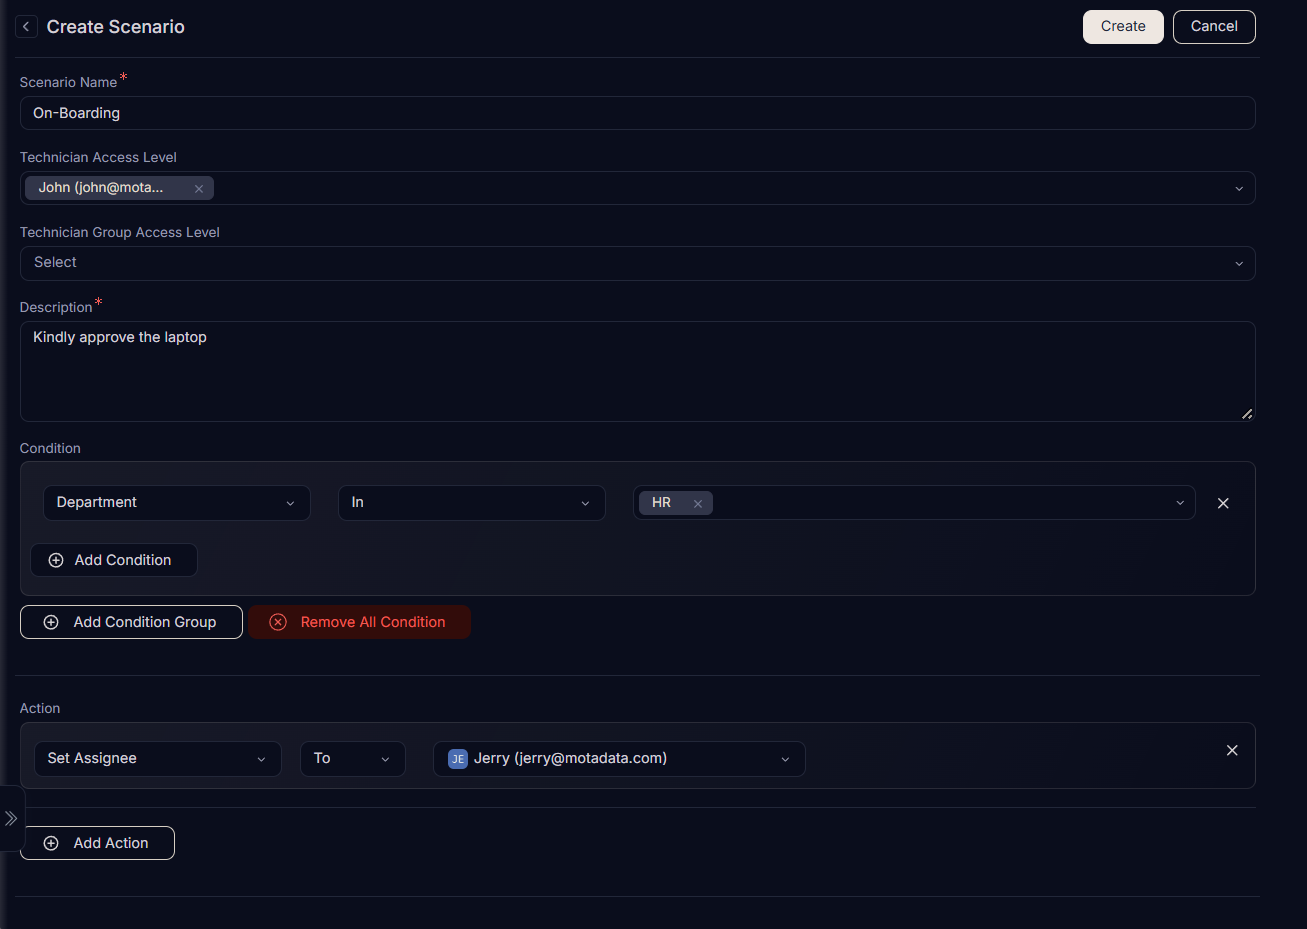Remove John from Technician Access Level
Screen dimensions: 1307x929
pos(199,189)
